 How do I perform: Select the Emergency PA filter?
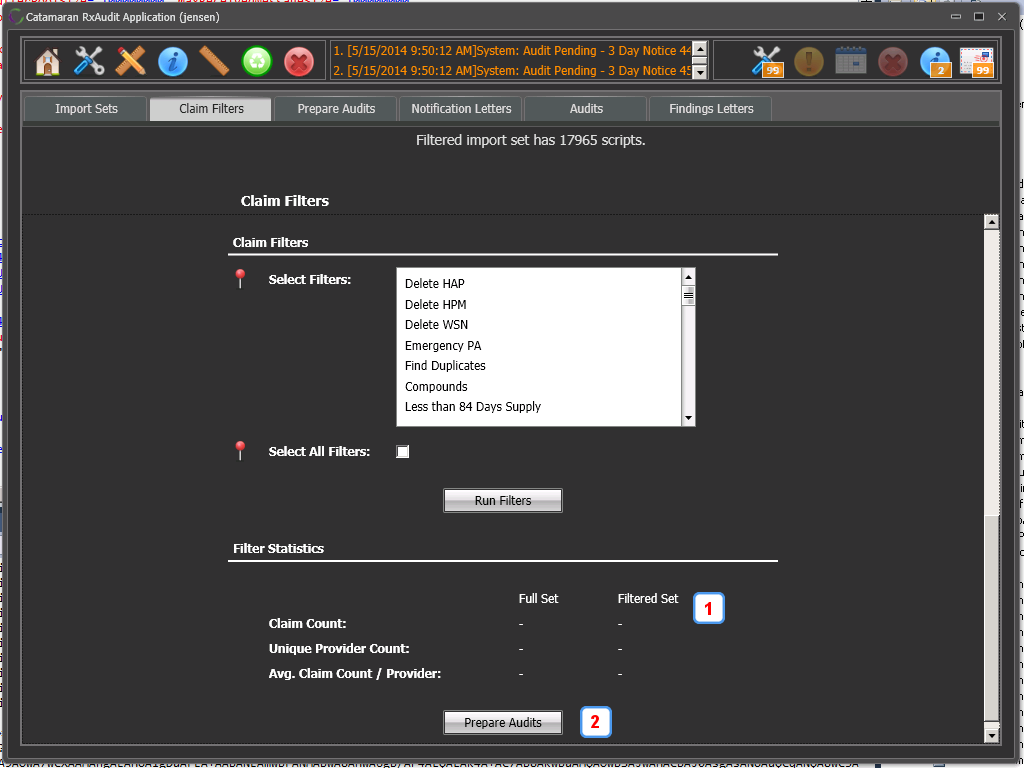443,345
